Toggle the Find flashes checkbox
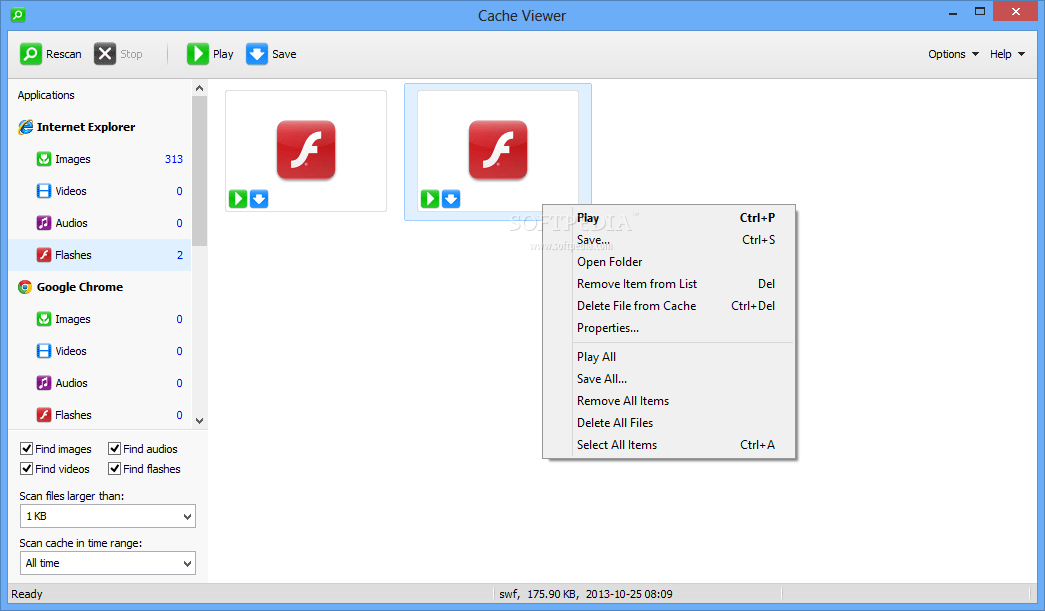 coord(115,468)
